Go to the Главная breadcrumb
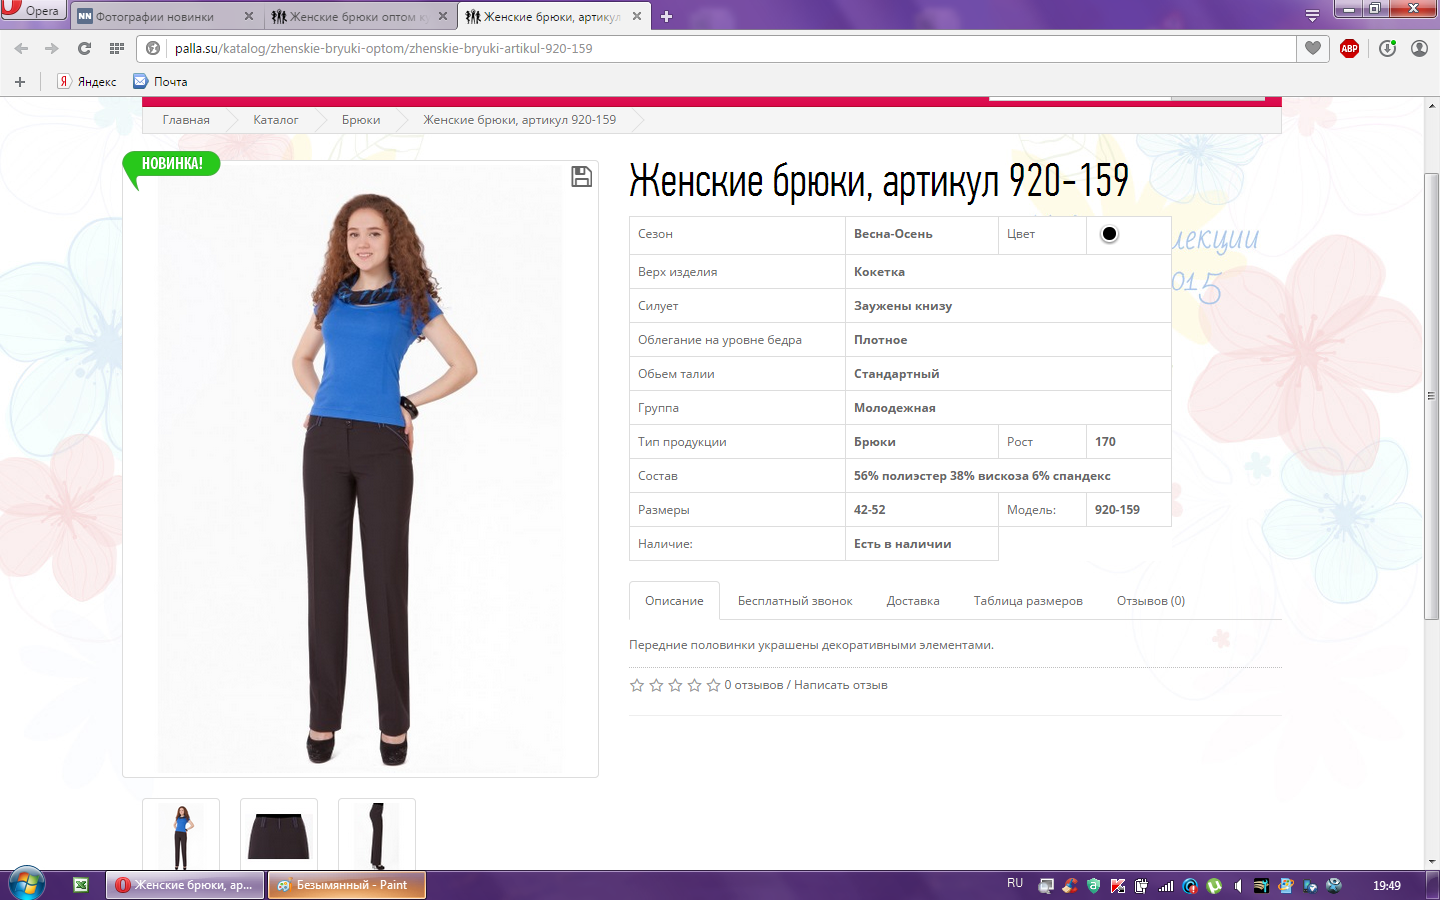This screenshot has width=1440, height=900. (x=186, y=120)
